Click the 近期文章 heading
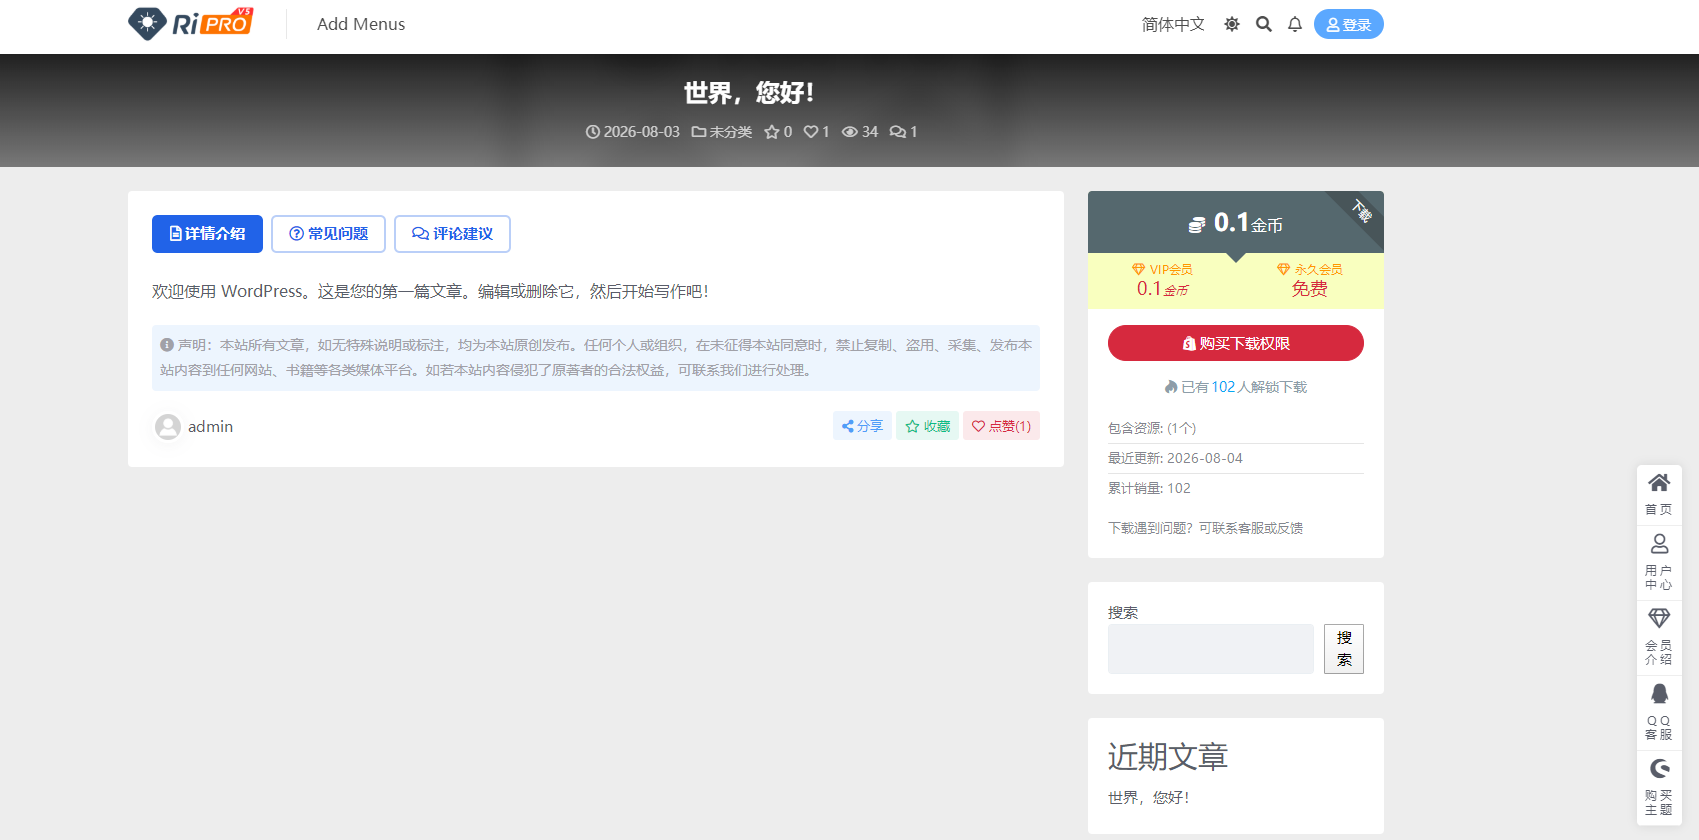 click(x=1168, y=757)
